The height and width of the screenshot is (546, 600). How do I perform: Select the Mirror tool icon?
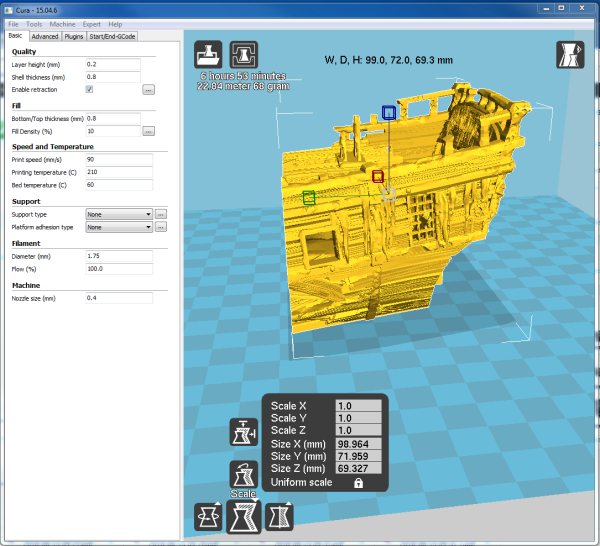(279, 517)
